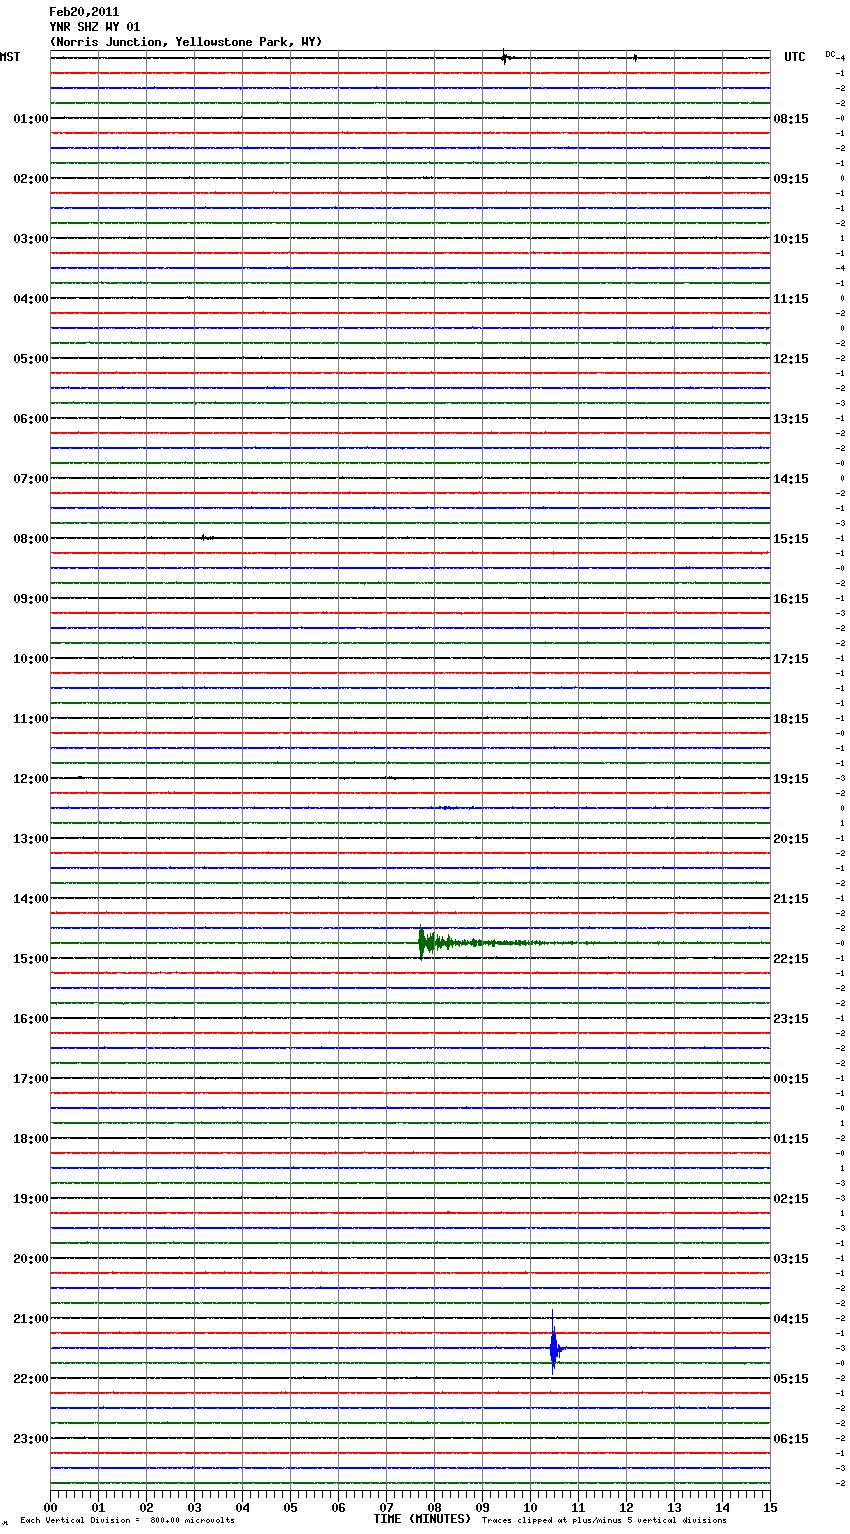Click the 04:15 UTC time label
The width and height of the screenshot is (850, 1534).
pyautogui.click(x=791, y=1319)
